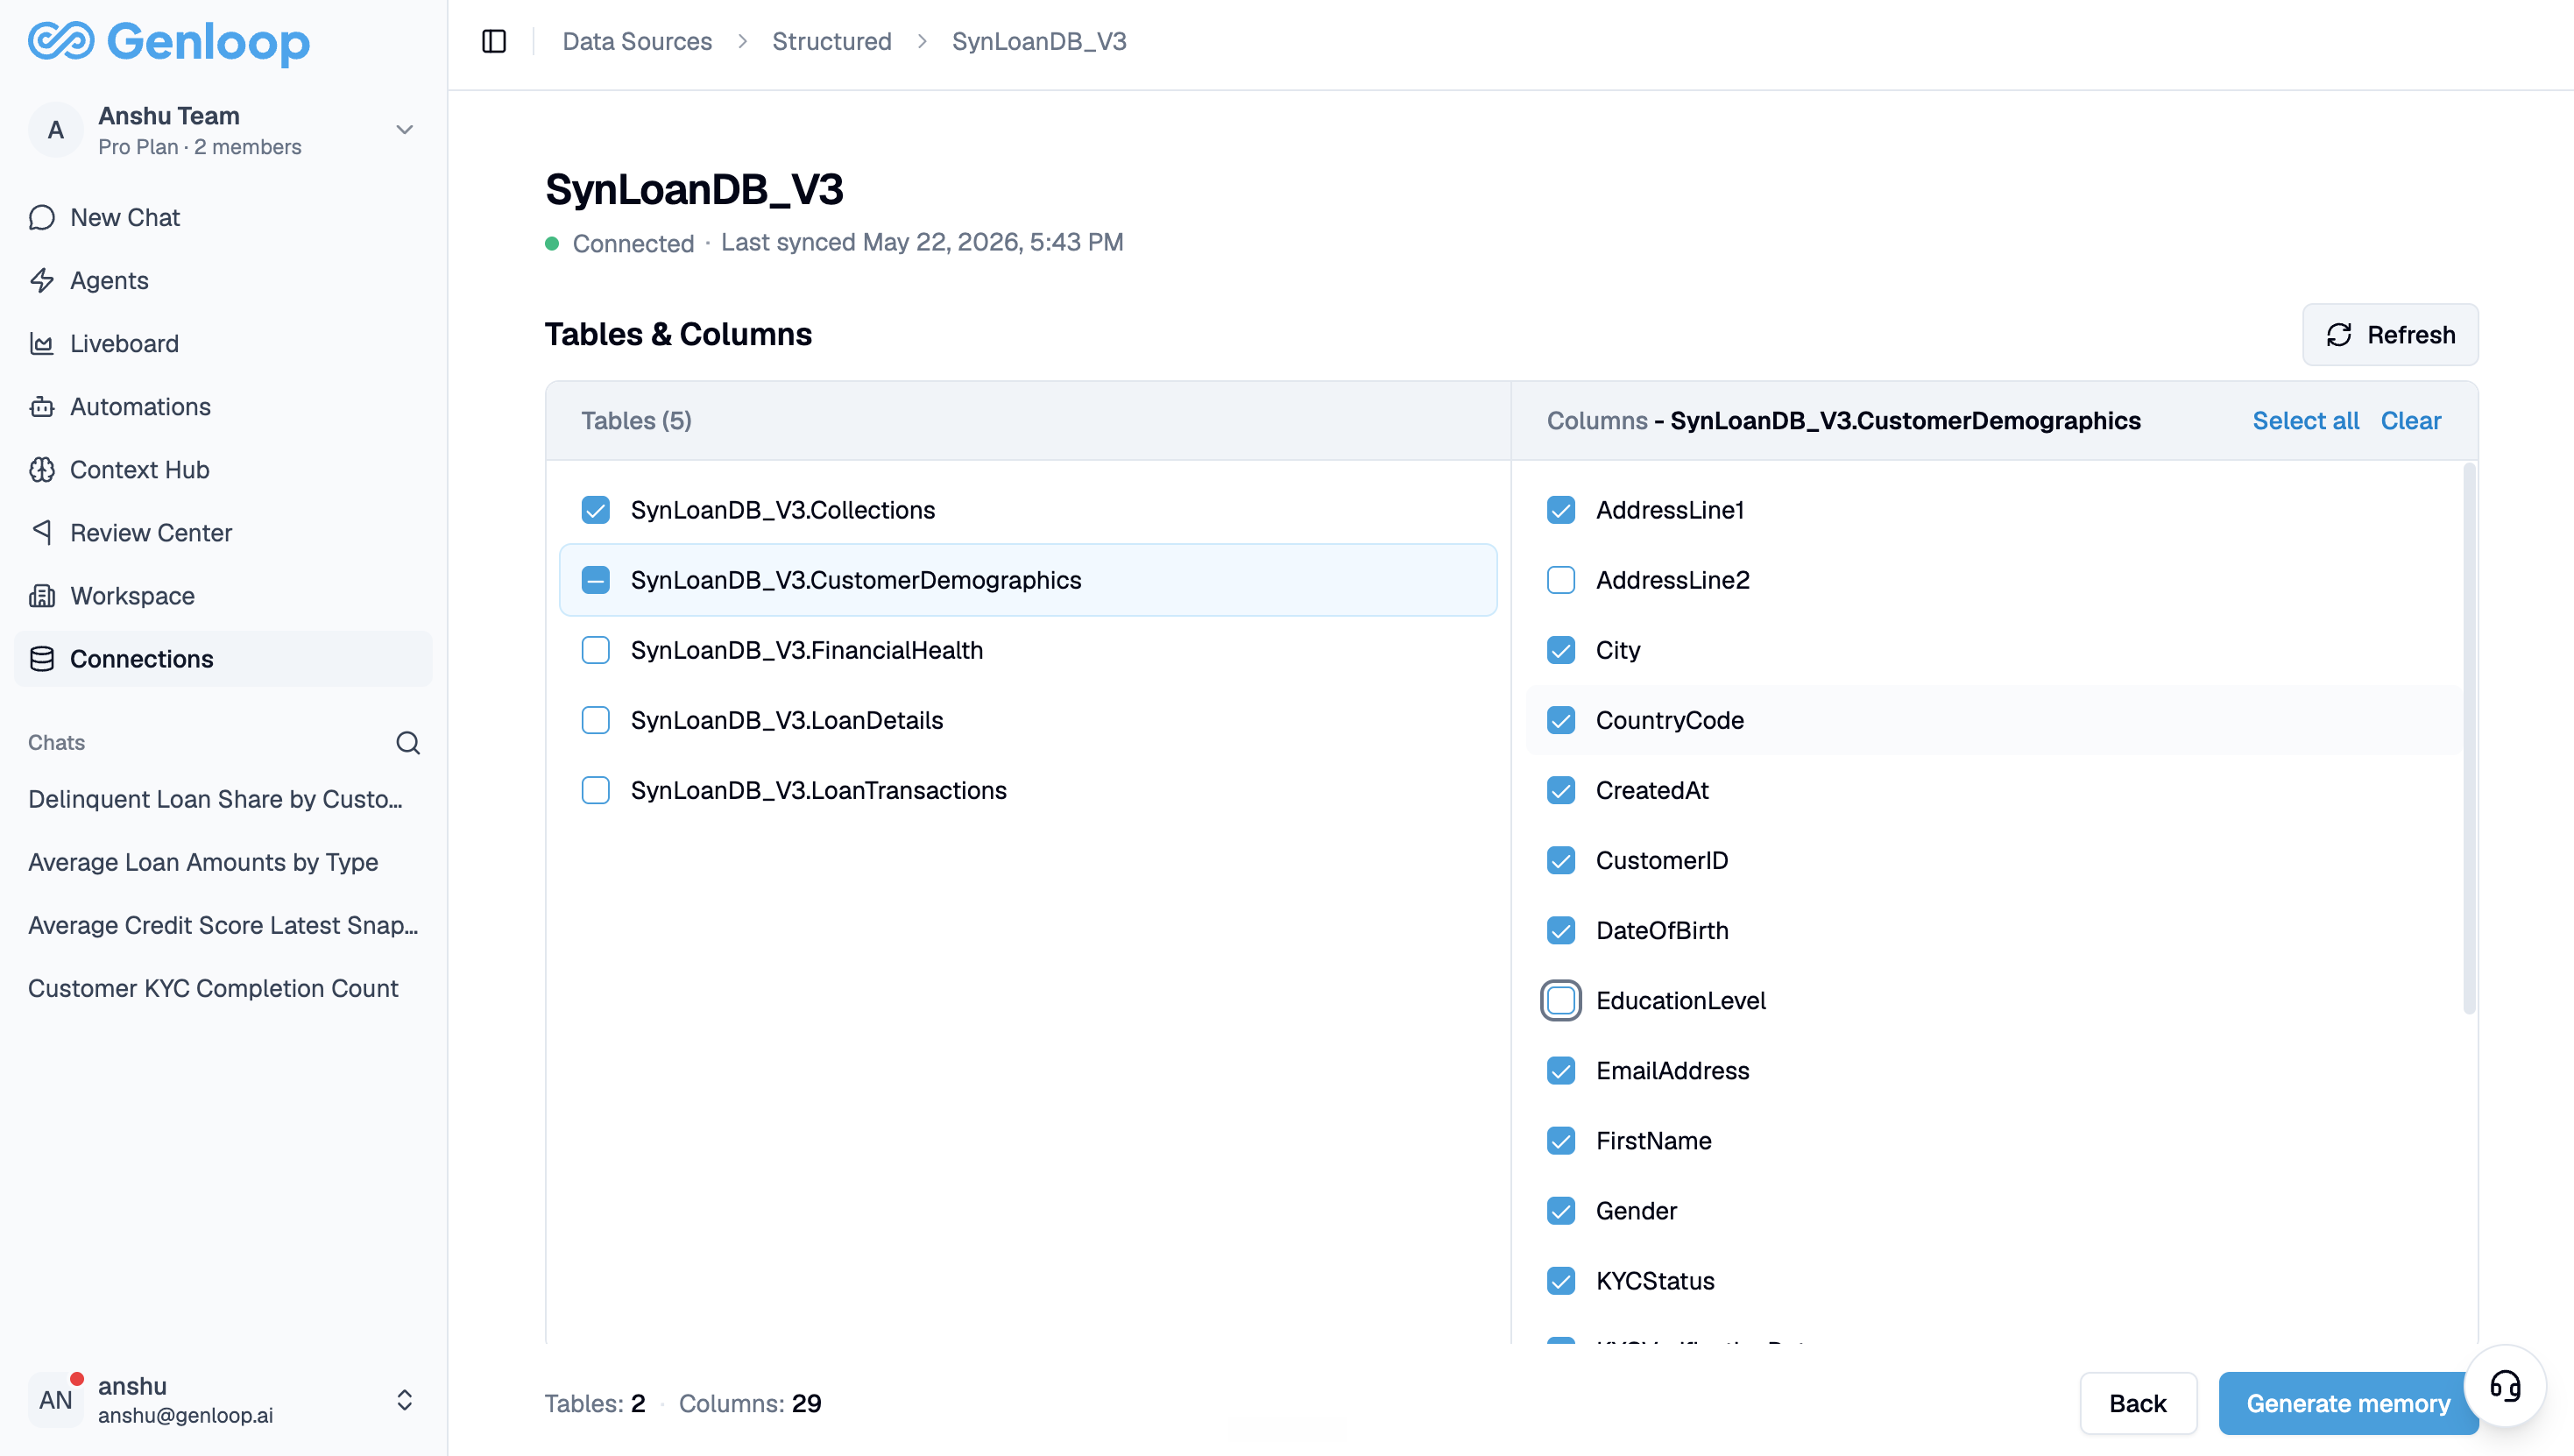Uncheck the KYCStatus column checkbox
This screenshot has height=1456, width=2574.
1561,1280
